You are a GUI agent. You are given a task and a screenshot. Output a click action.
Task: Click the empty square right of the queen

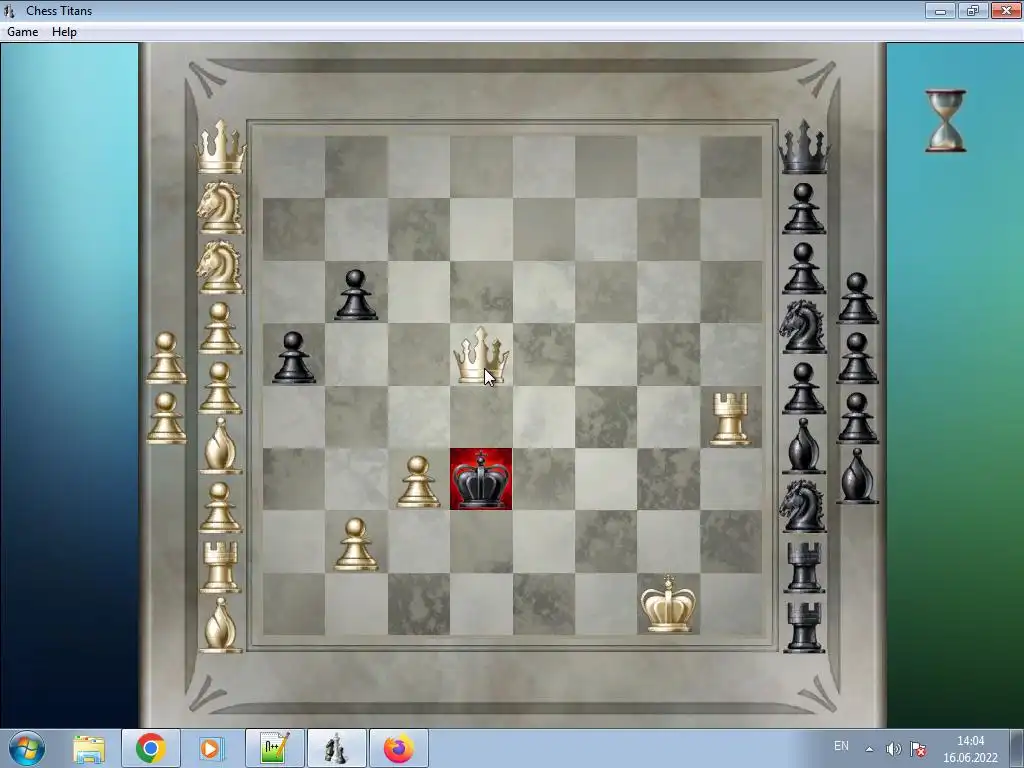tap(544, 355)
